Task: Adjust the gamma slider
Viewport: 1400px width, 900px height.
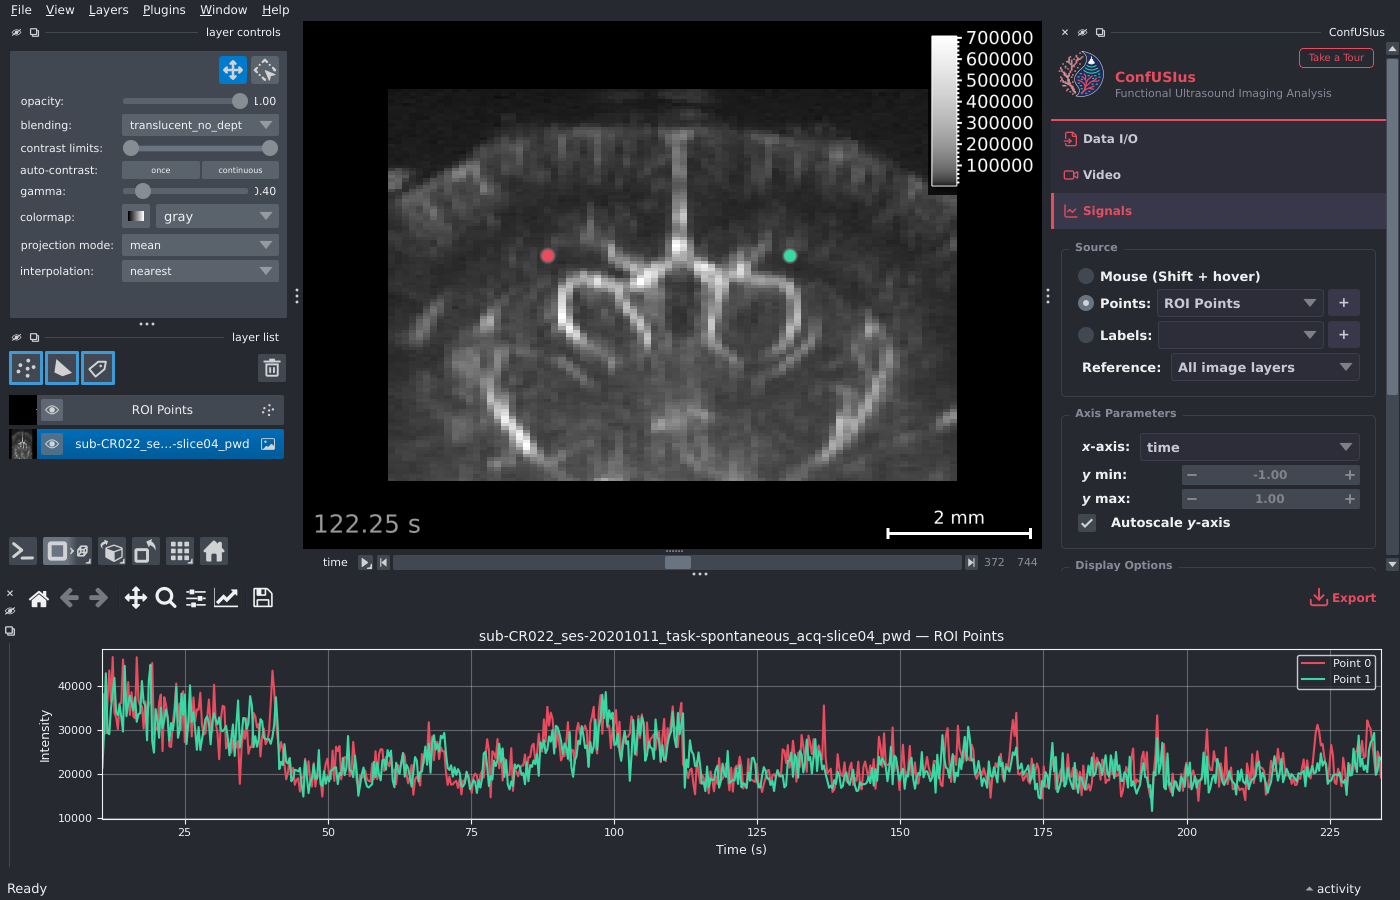Action: 185,191
